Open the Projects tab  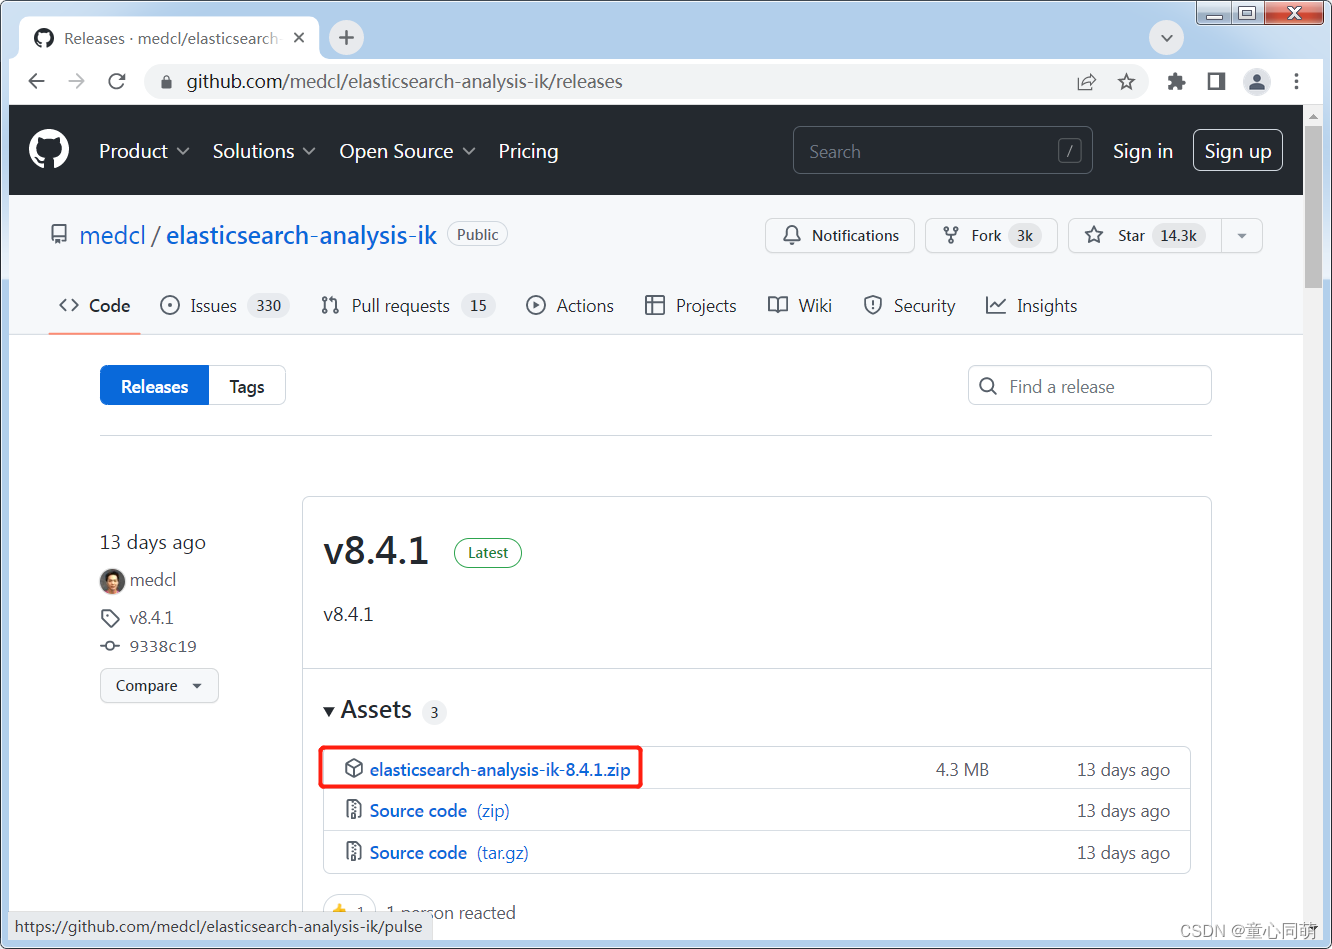pos(691,306)
